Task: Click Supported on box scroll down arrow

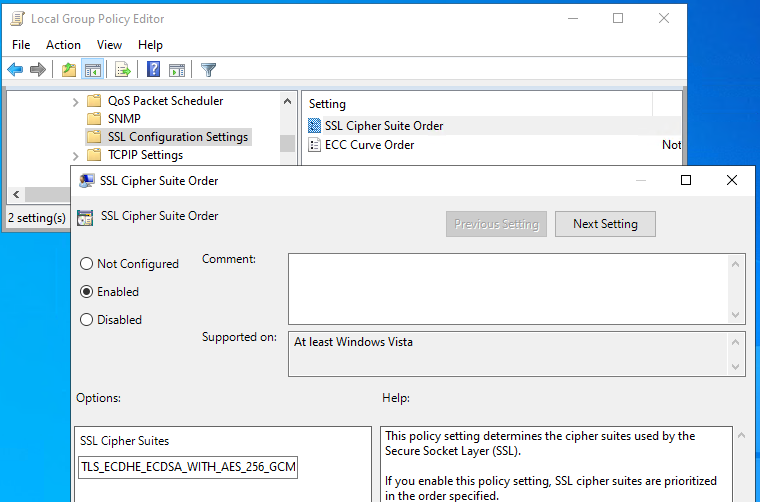Action: click(735, 367)
